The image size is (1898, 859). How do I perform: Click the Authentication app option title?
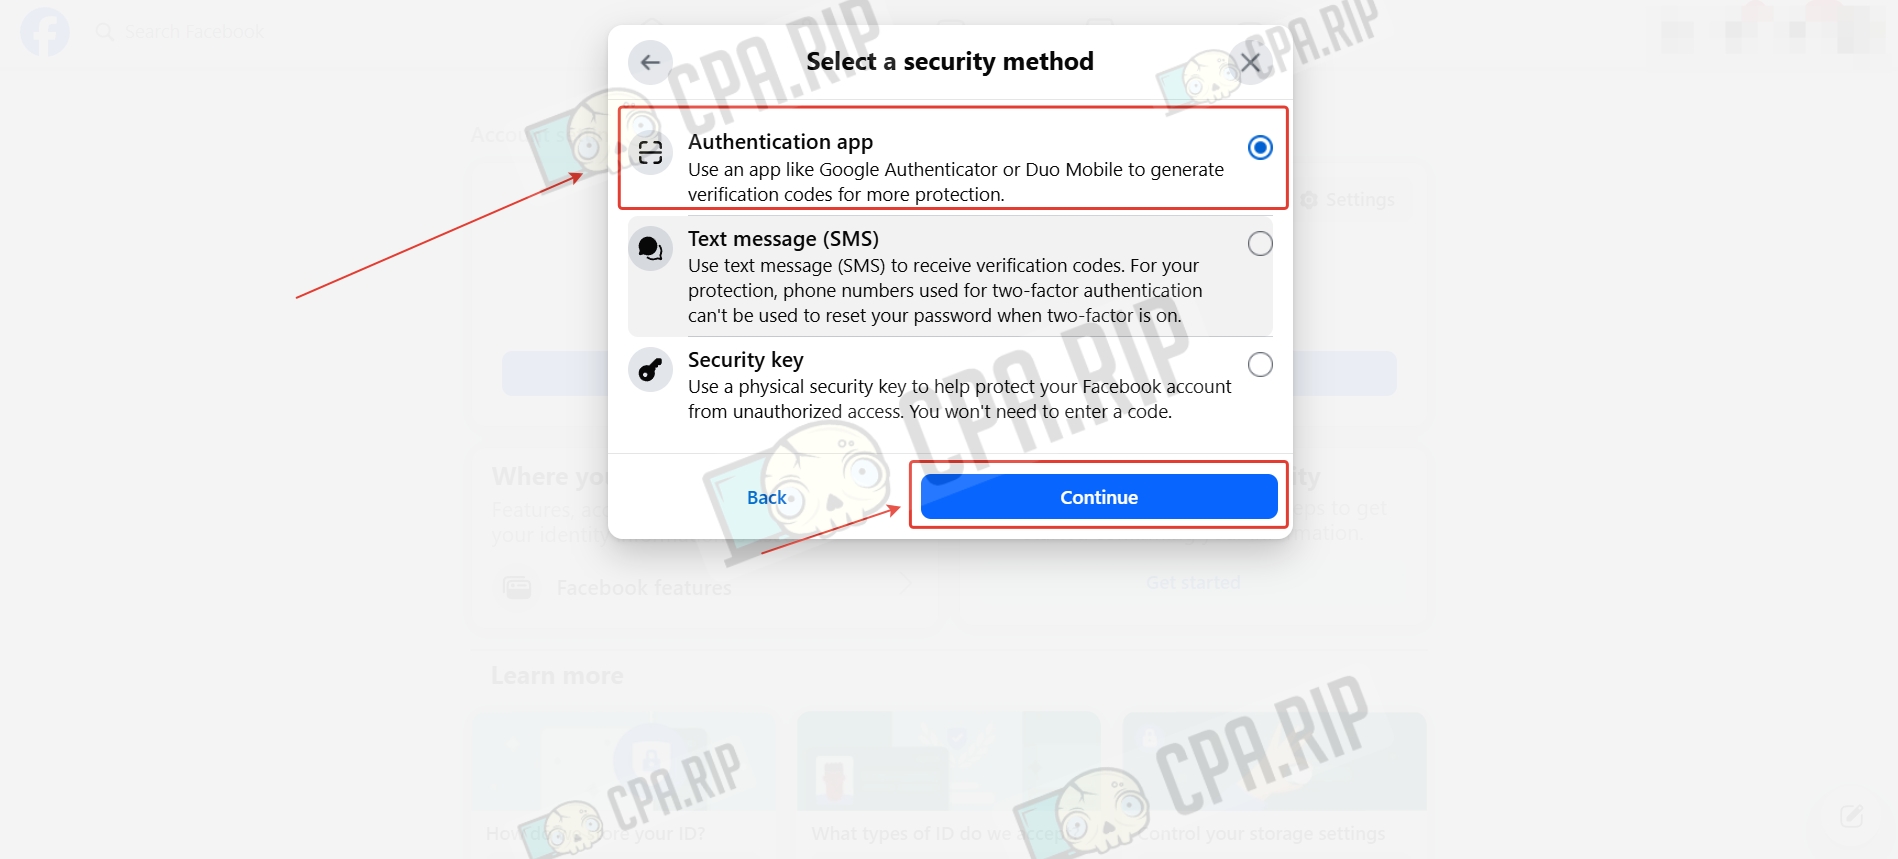(x=780, y=142)
